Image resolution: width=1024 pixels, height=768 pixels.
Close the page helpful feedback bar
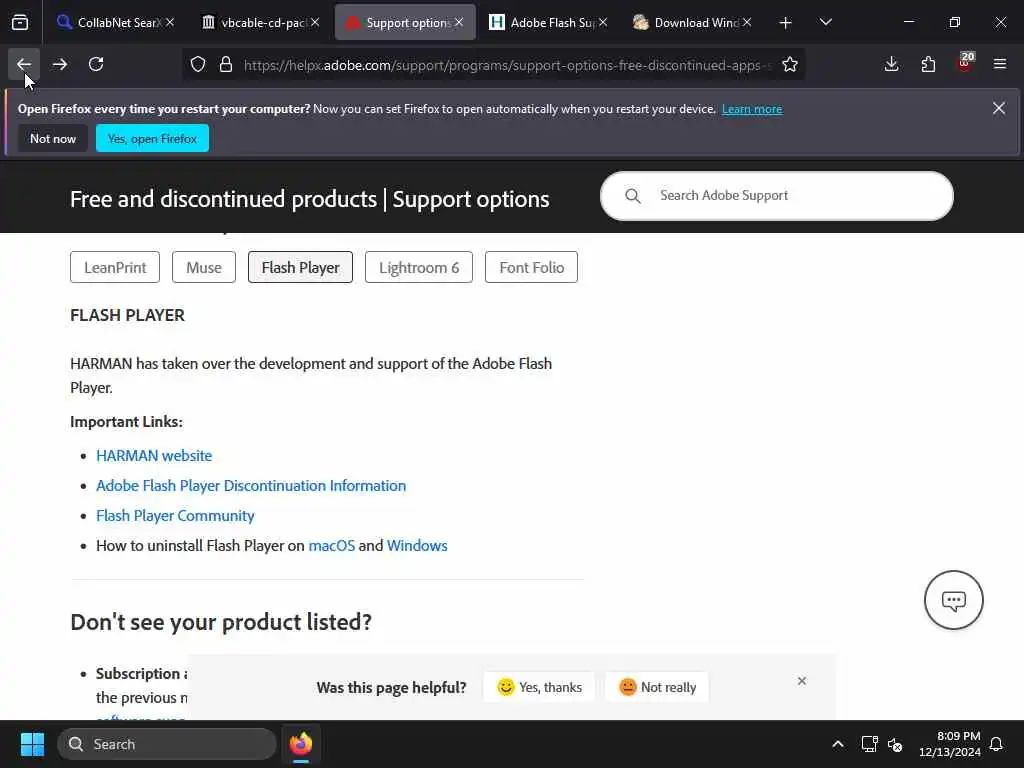802,681
